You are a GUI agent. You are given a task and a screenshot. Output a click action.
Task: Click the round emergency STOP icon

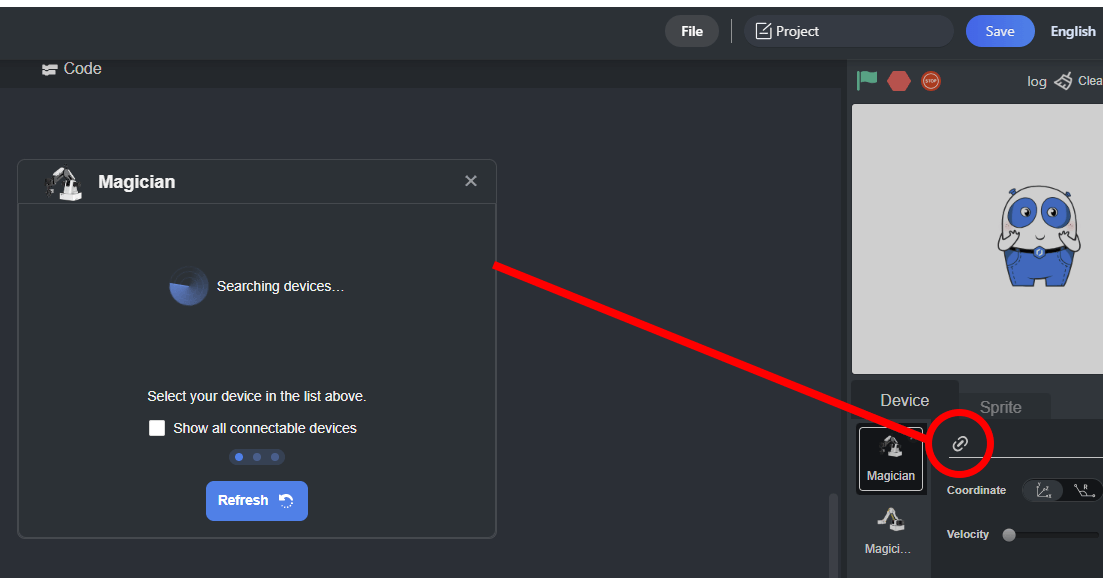(x=931, y=81)
